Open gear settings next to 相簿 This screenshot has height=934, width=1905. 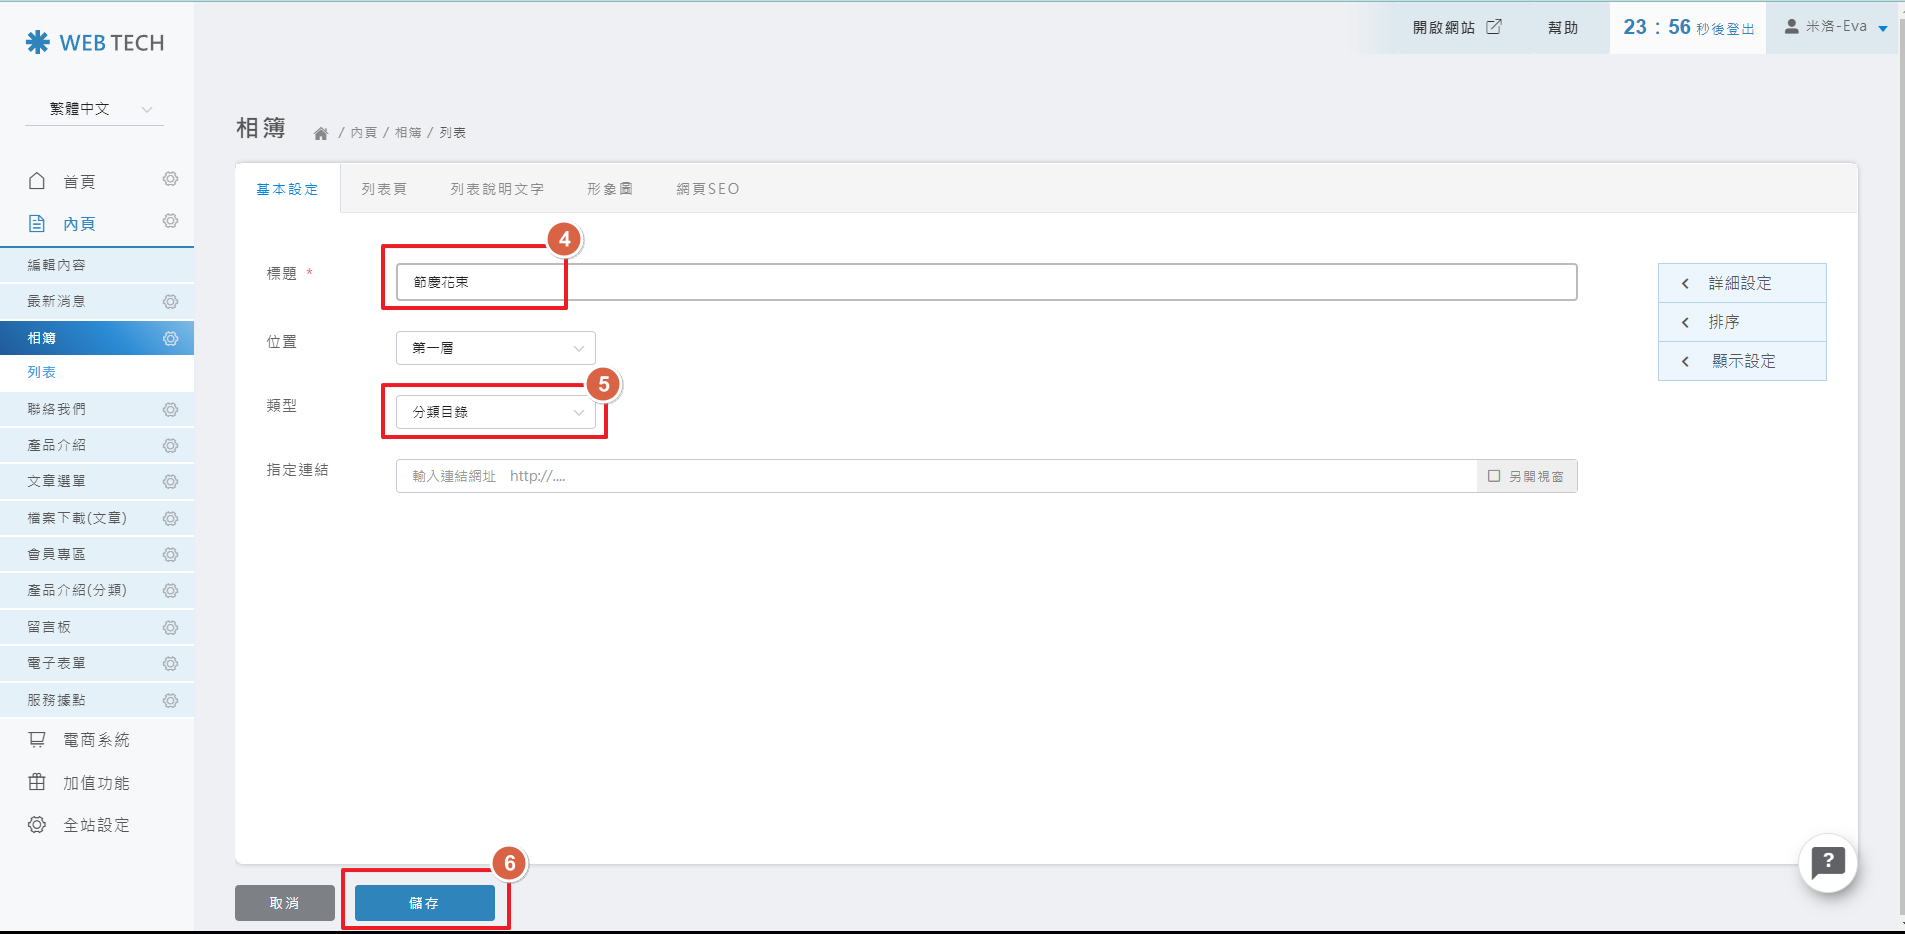pos(171,339)
